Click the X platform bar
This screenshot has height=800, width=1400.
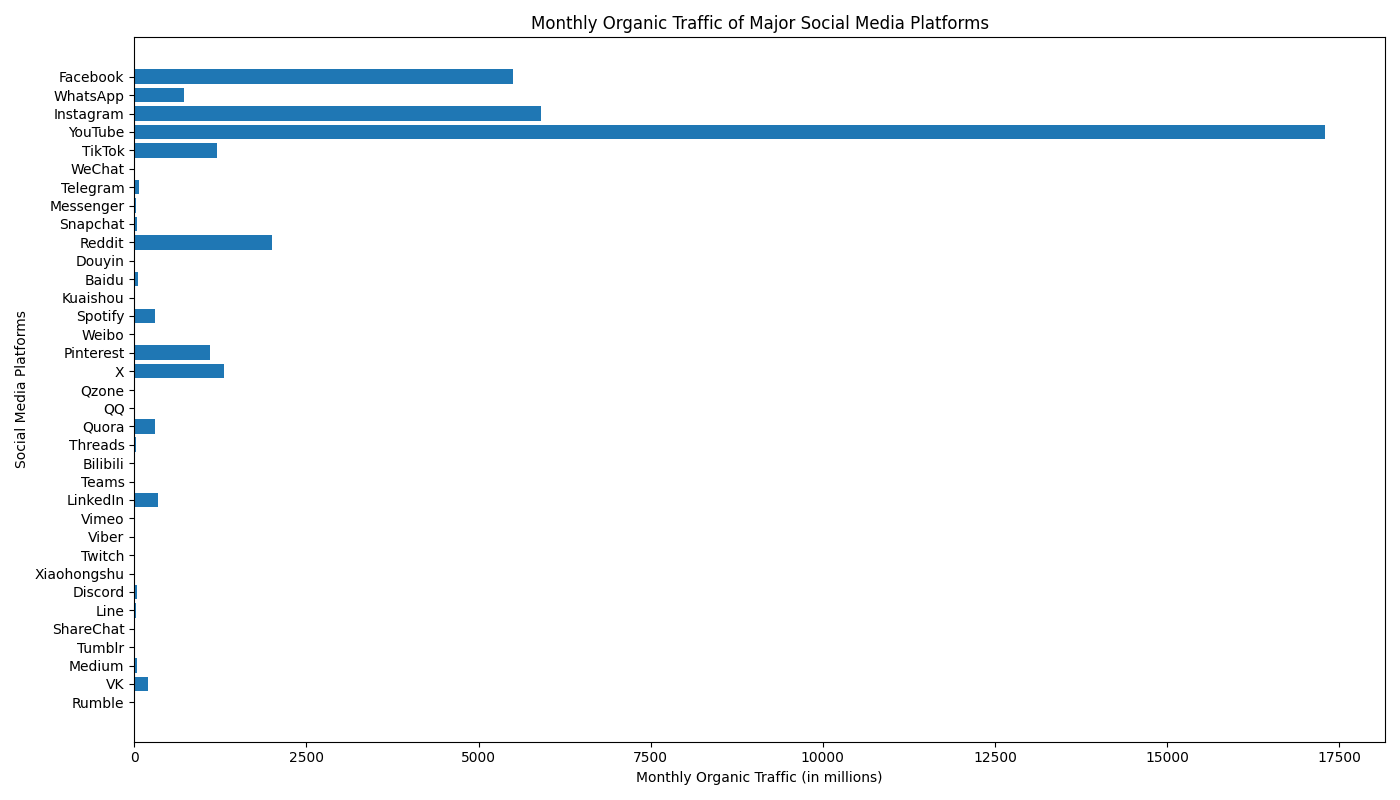(179, 371)
